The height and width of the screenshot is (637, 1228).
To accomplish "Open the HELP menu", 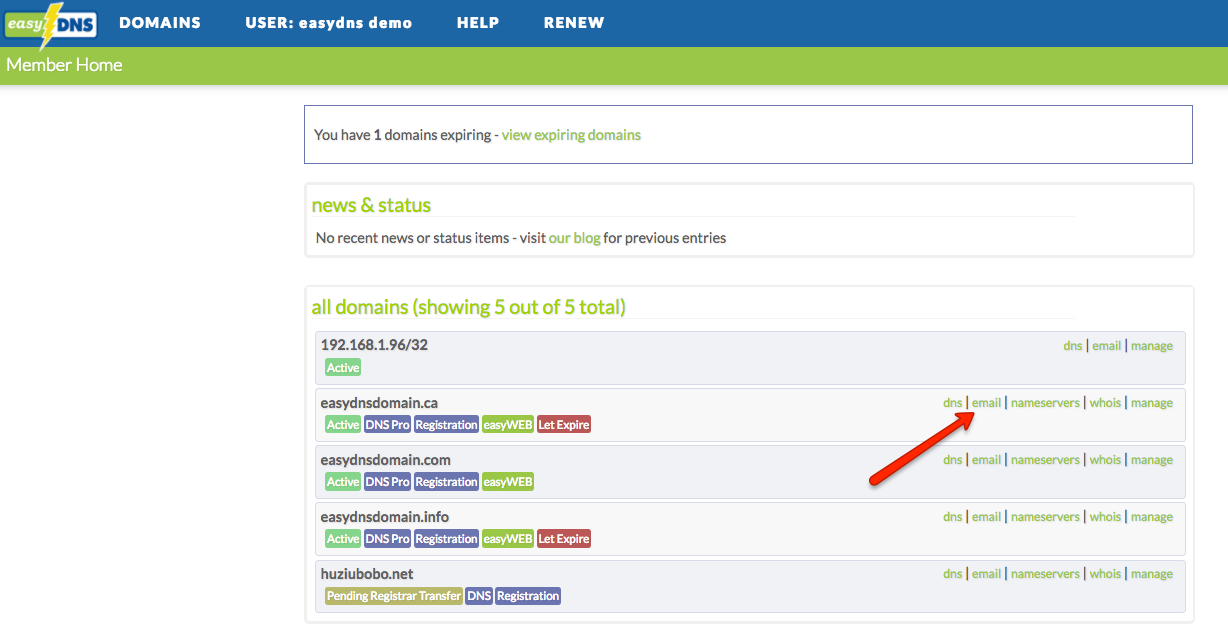I will tap(478, 23).
